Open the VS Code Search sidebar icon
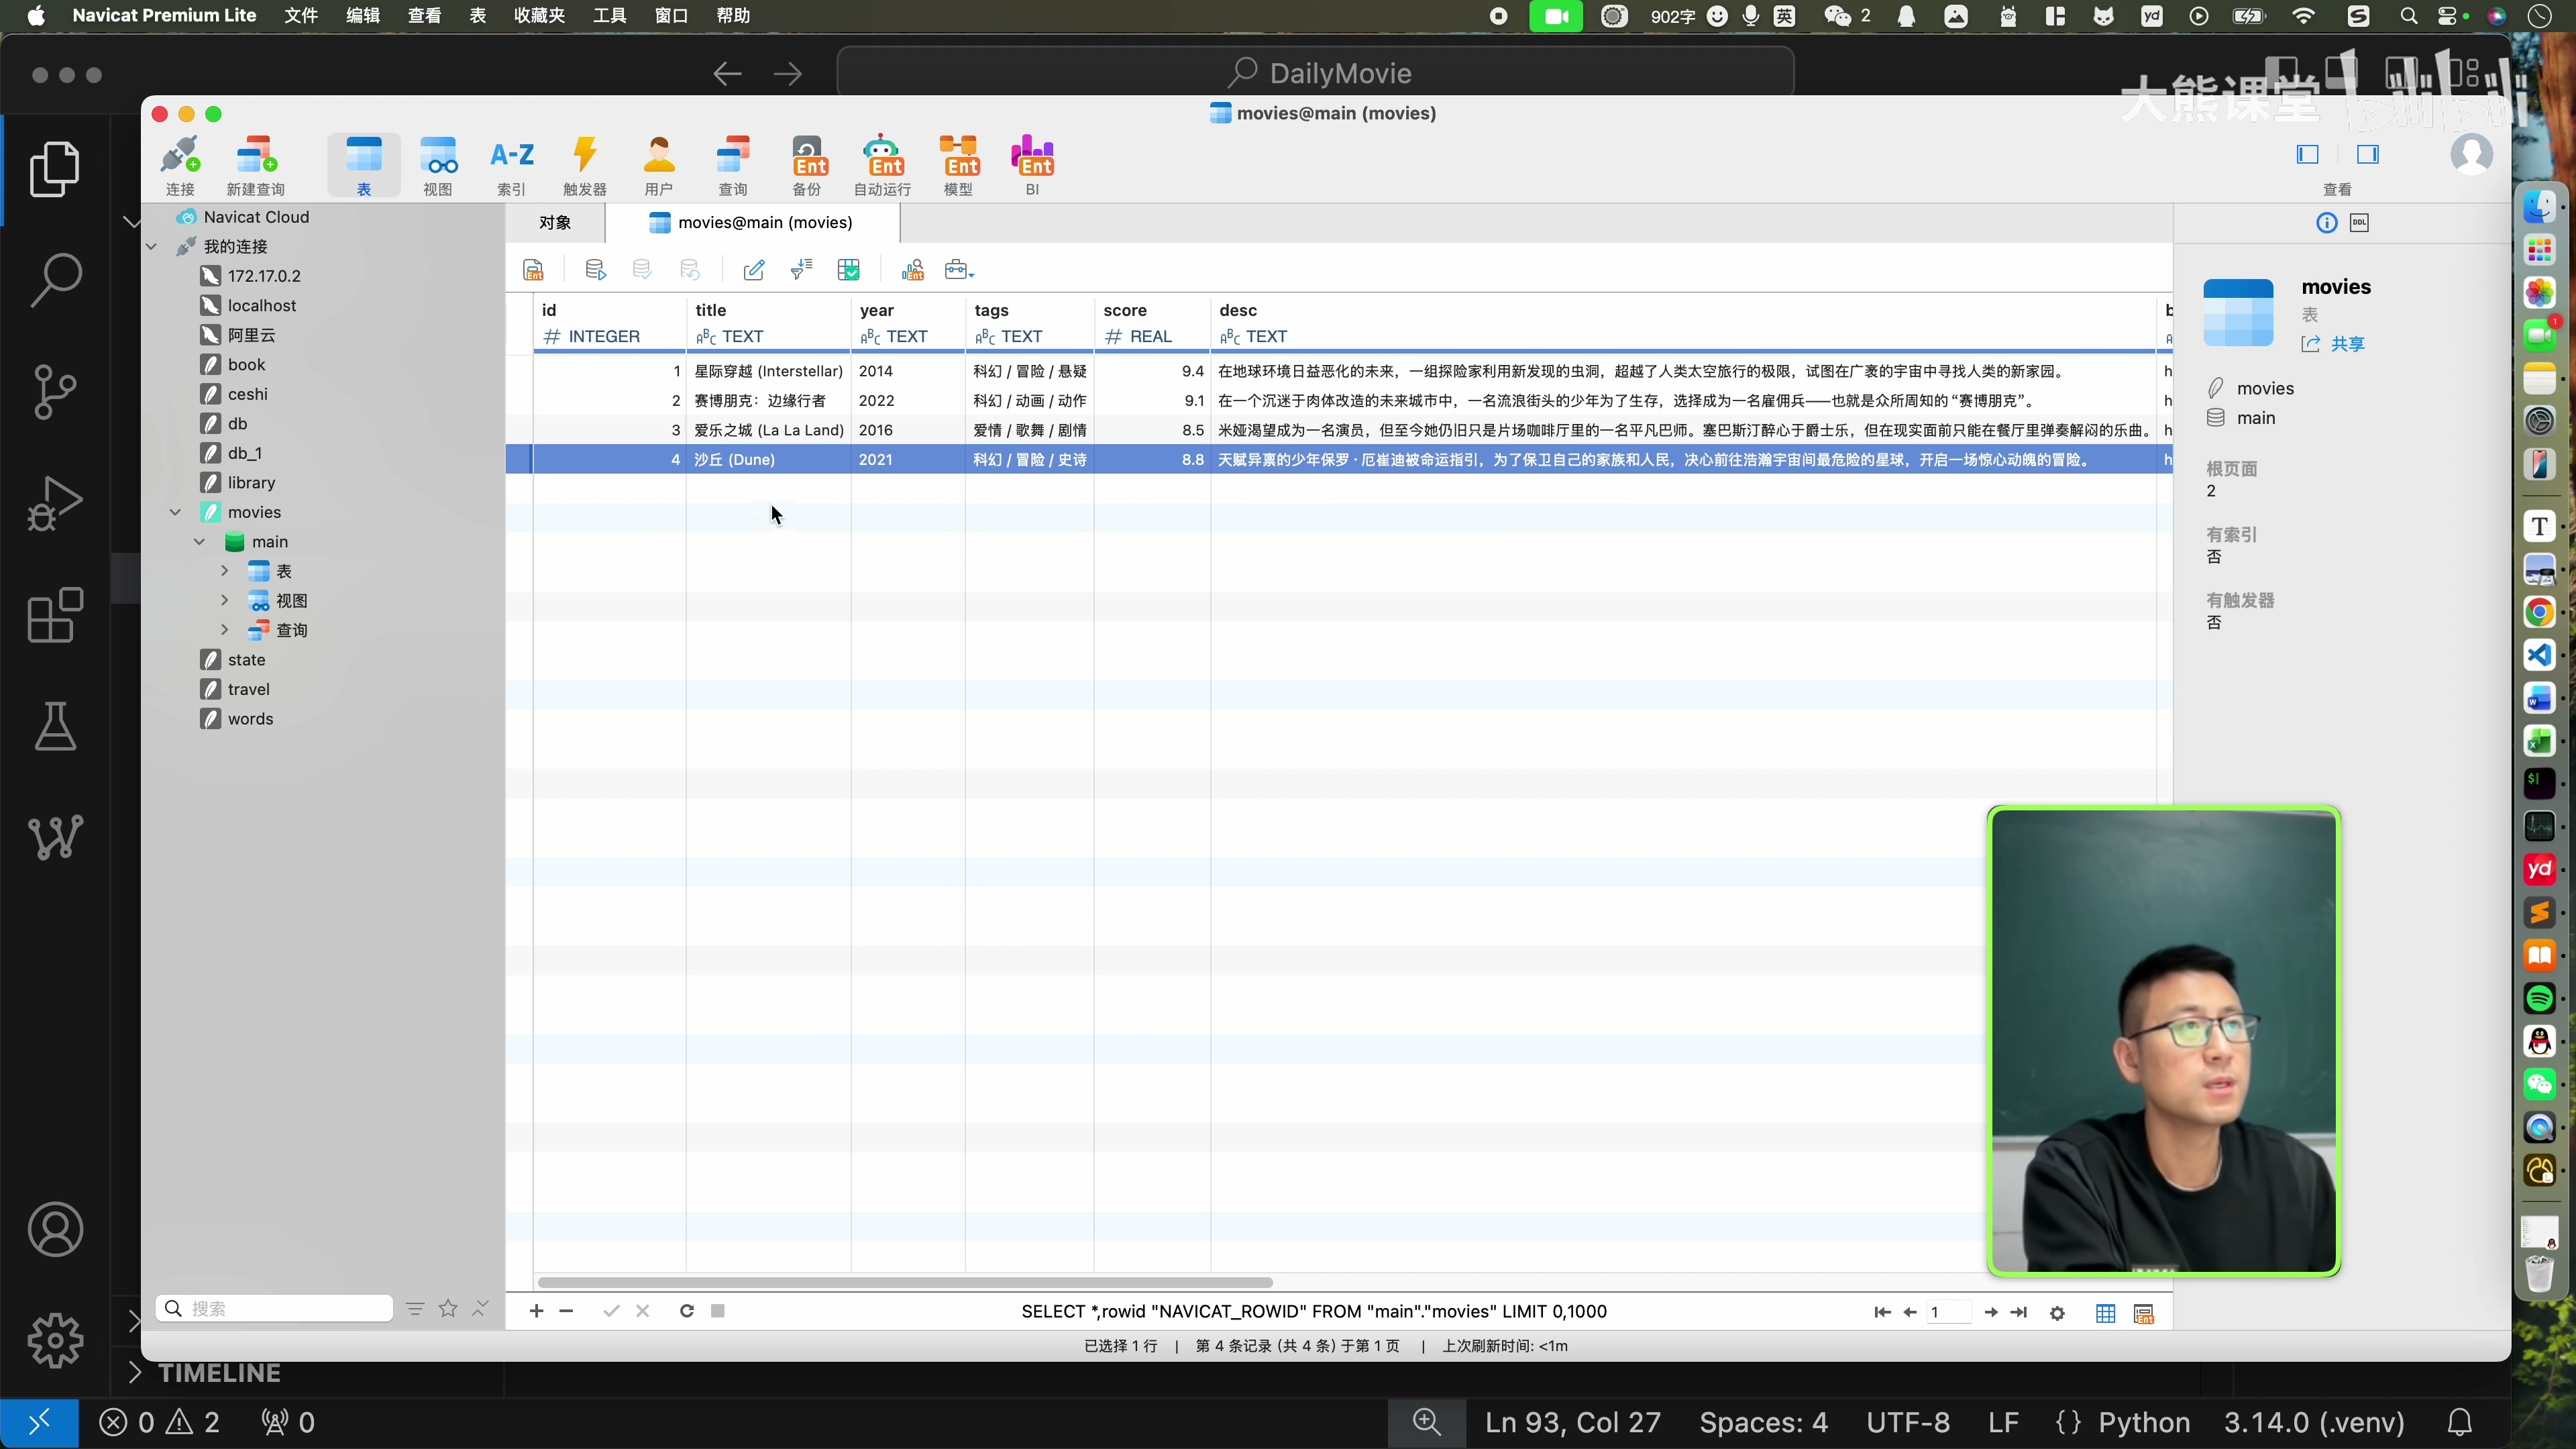 click(x=55, y=280)
